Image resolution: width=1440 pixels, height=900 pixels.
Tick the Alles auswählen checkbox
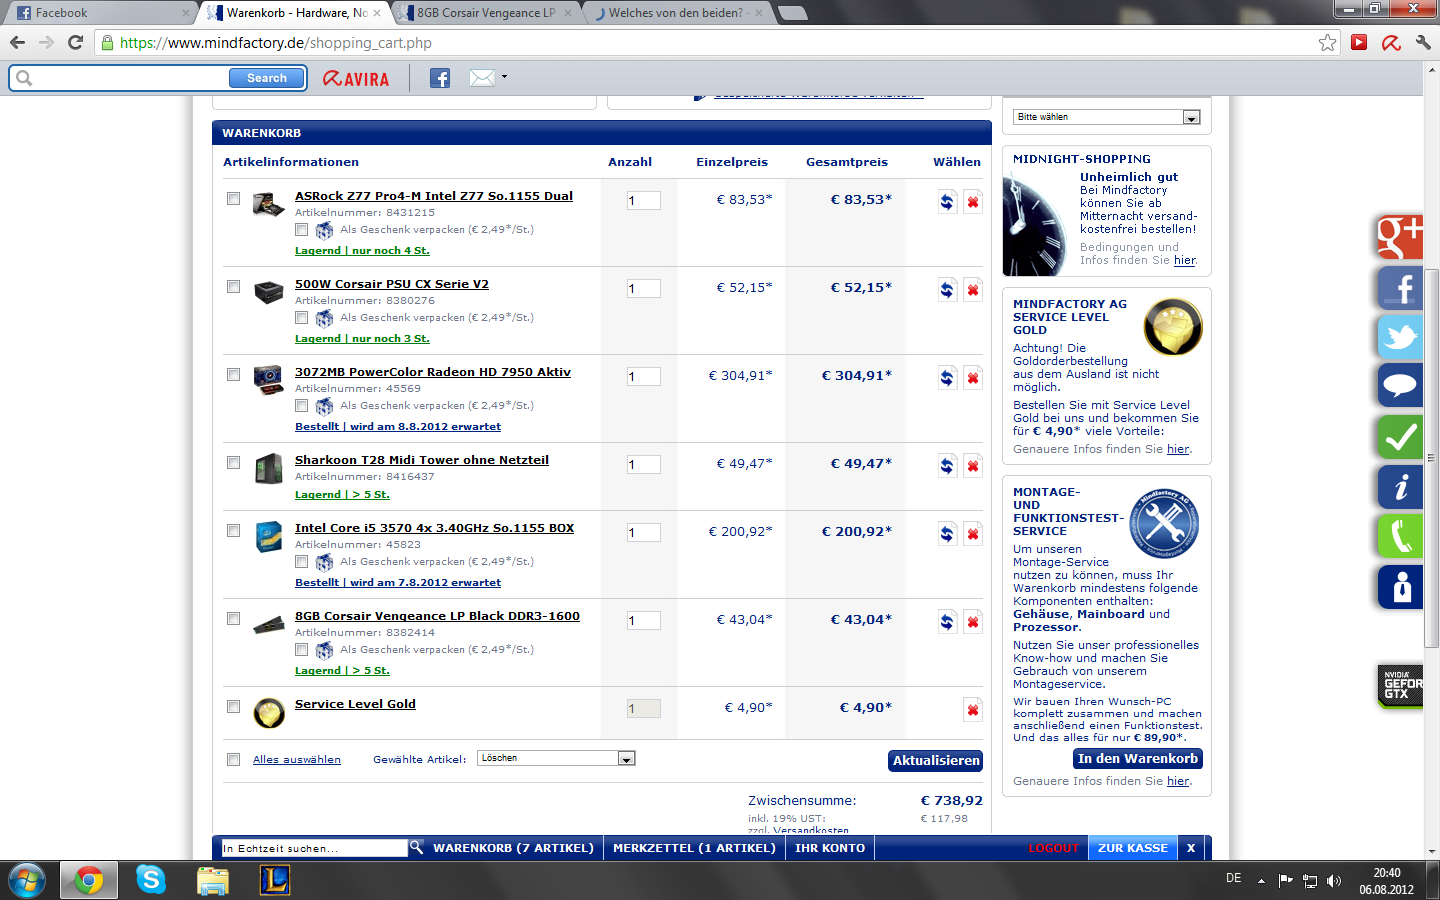tap(233, 760)
